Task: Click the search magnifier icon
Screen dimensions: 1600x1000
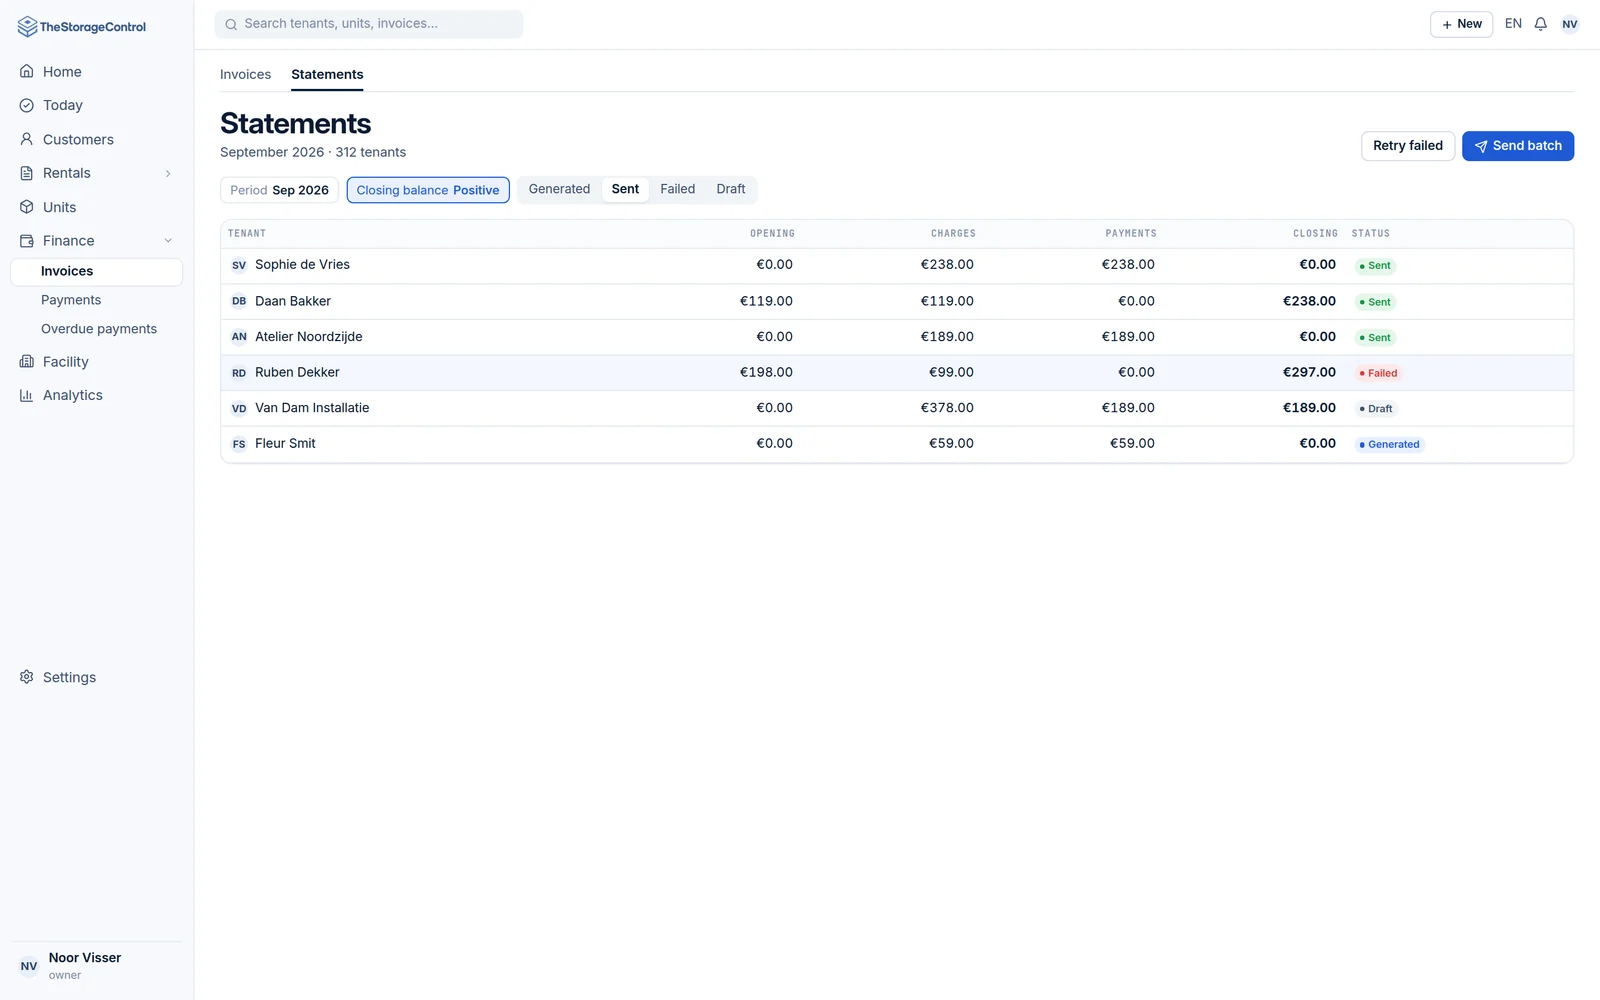Action: click(x=231, y=24)
